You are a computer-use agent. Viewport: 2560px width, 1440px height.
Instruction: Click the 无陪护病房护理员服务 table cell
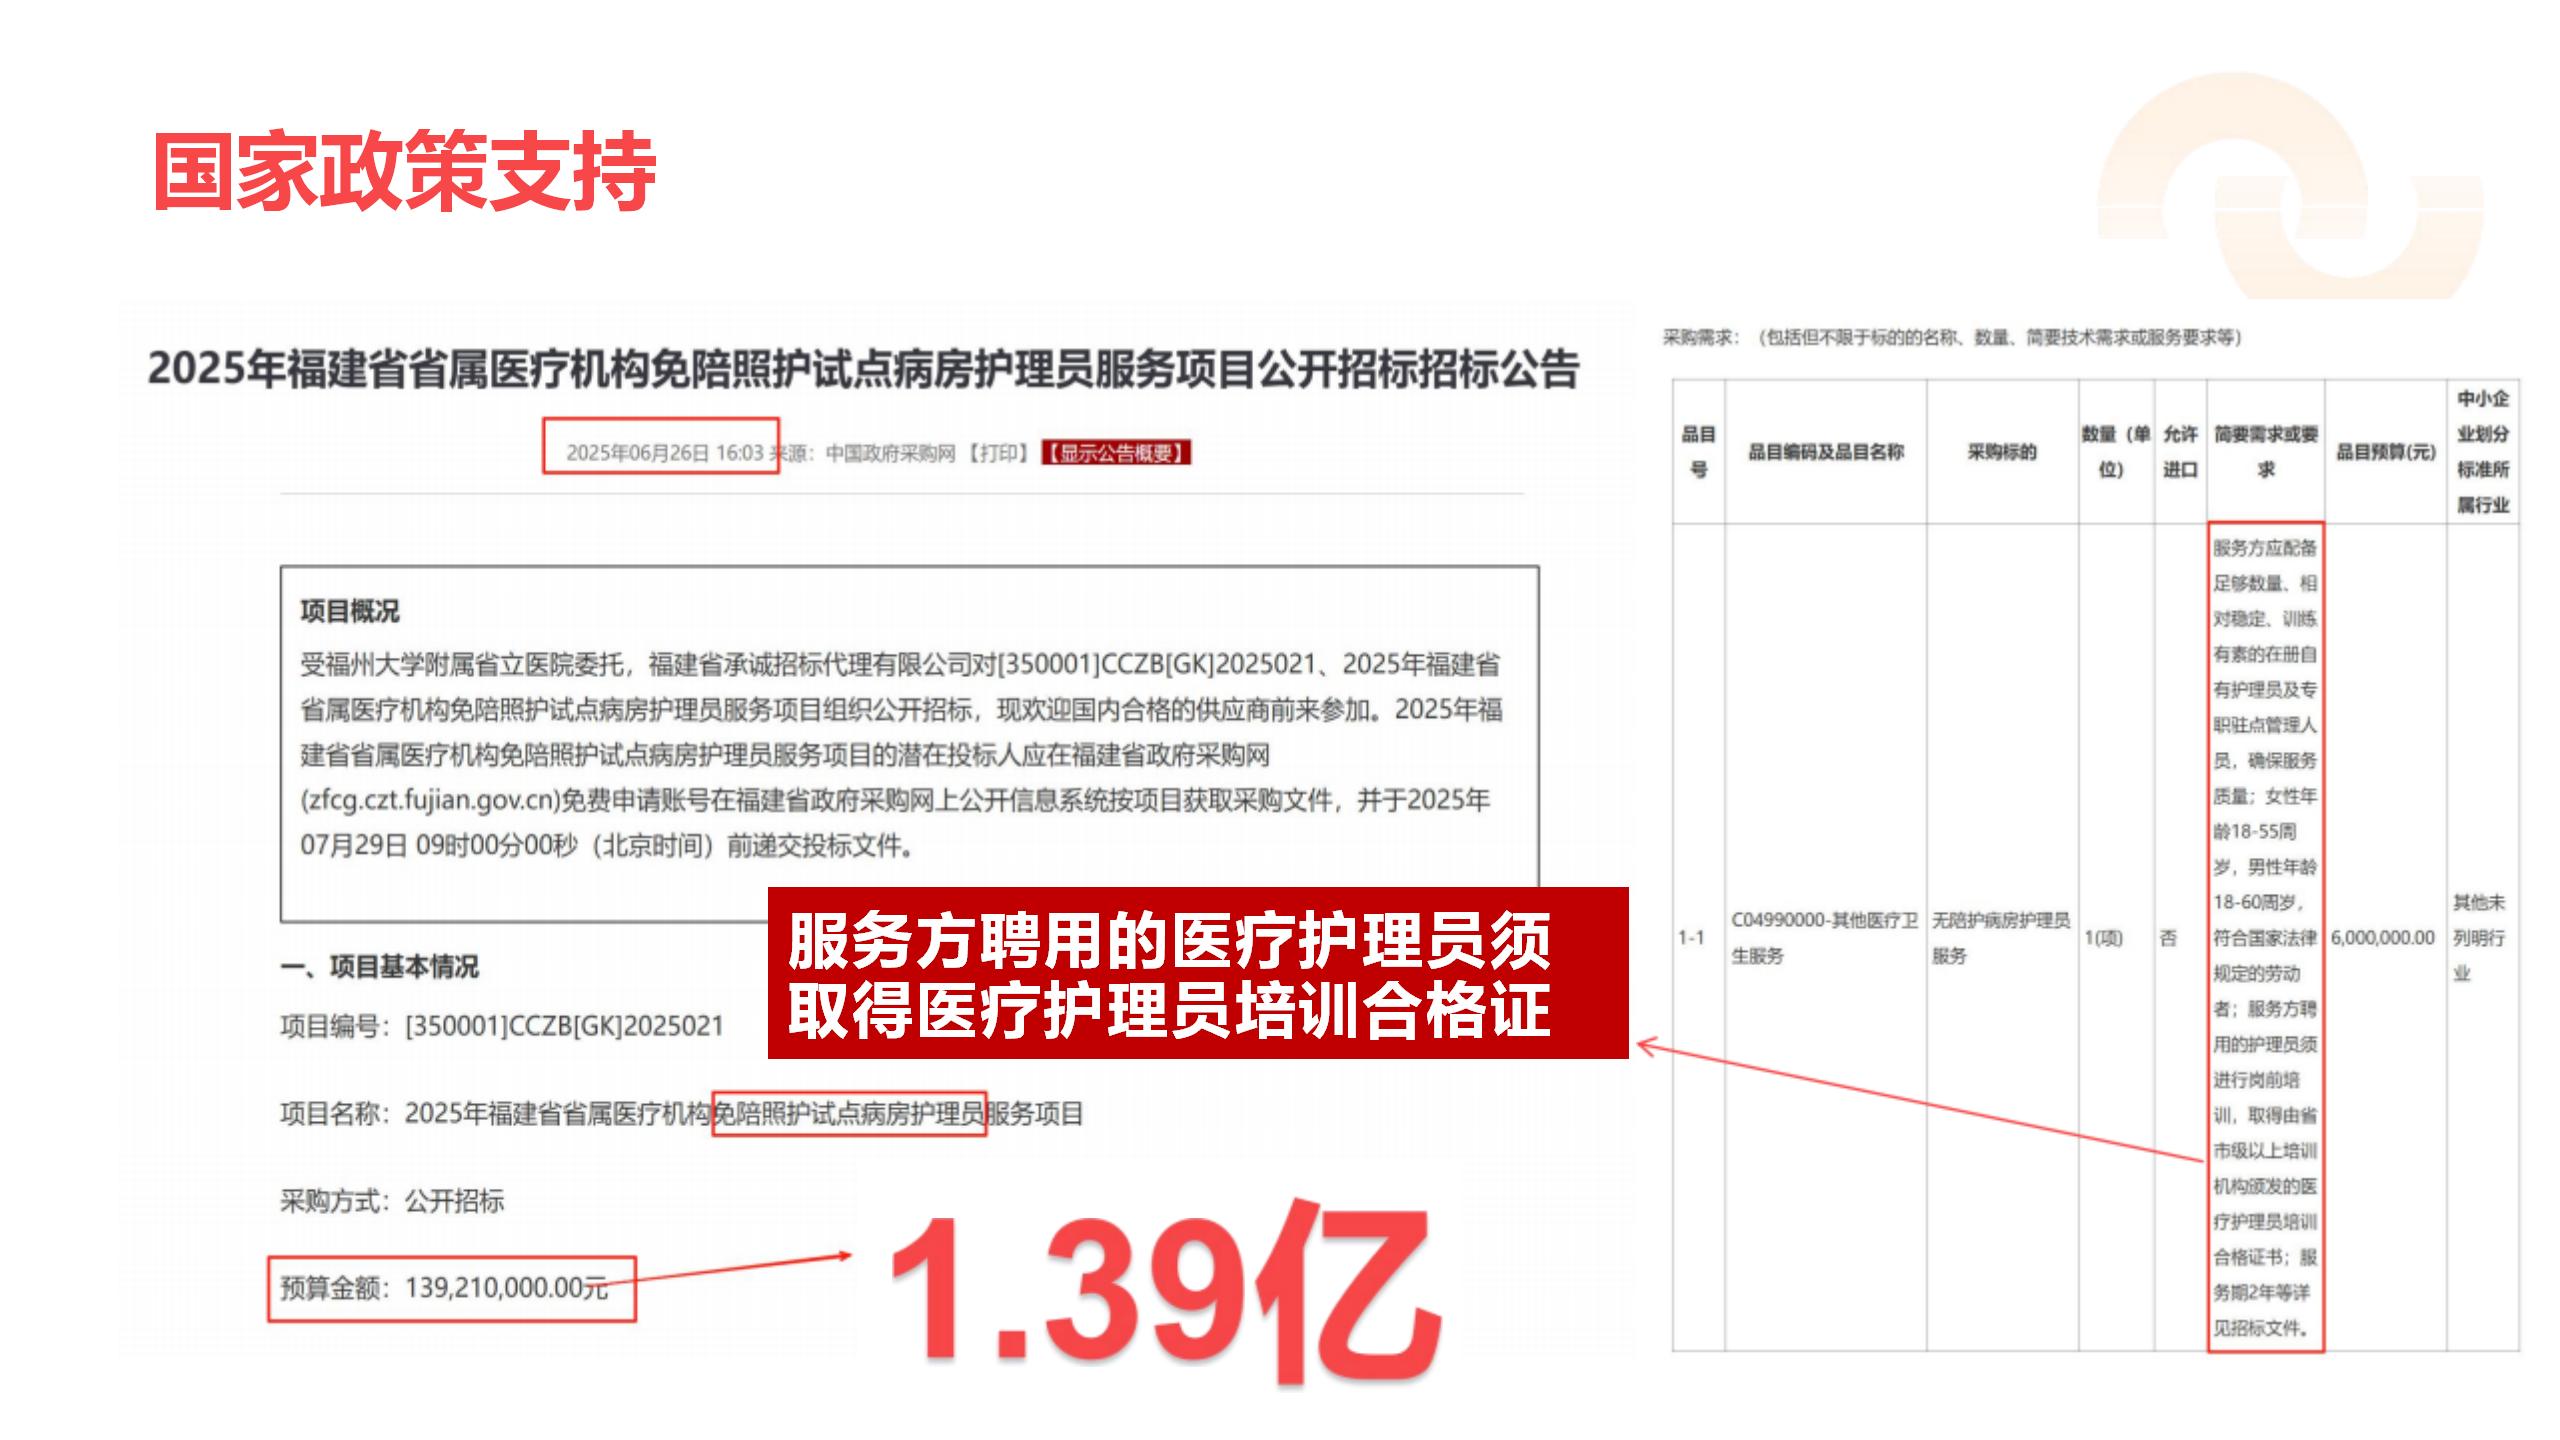[2001, 937]
